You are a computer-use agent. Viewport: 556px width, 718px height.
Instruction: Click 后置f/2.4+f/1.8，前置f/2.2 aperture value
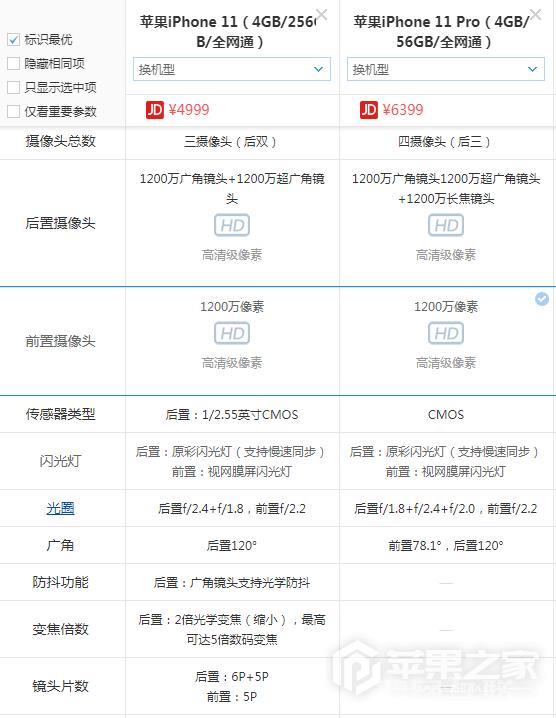[x=232, y=509]
